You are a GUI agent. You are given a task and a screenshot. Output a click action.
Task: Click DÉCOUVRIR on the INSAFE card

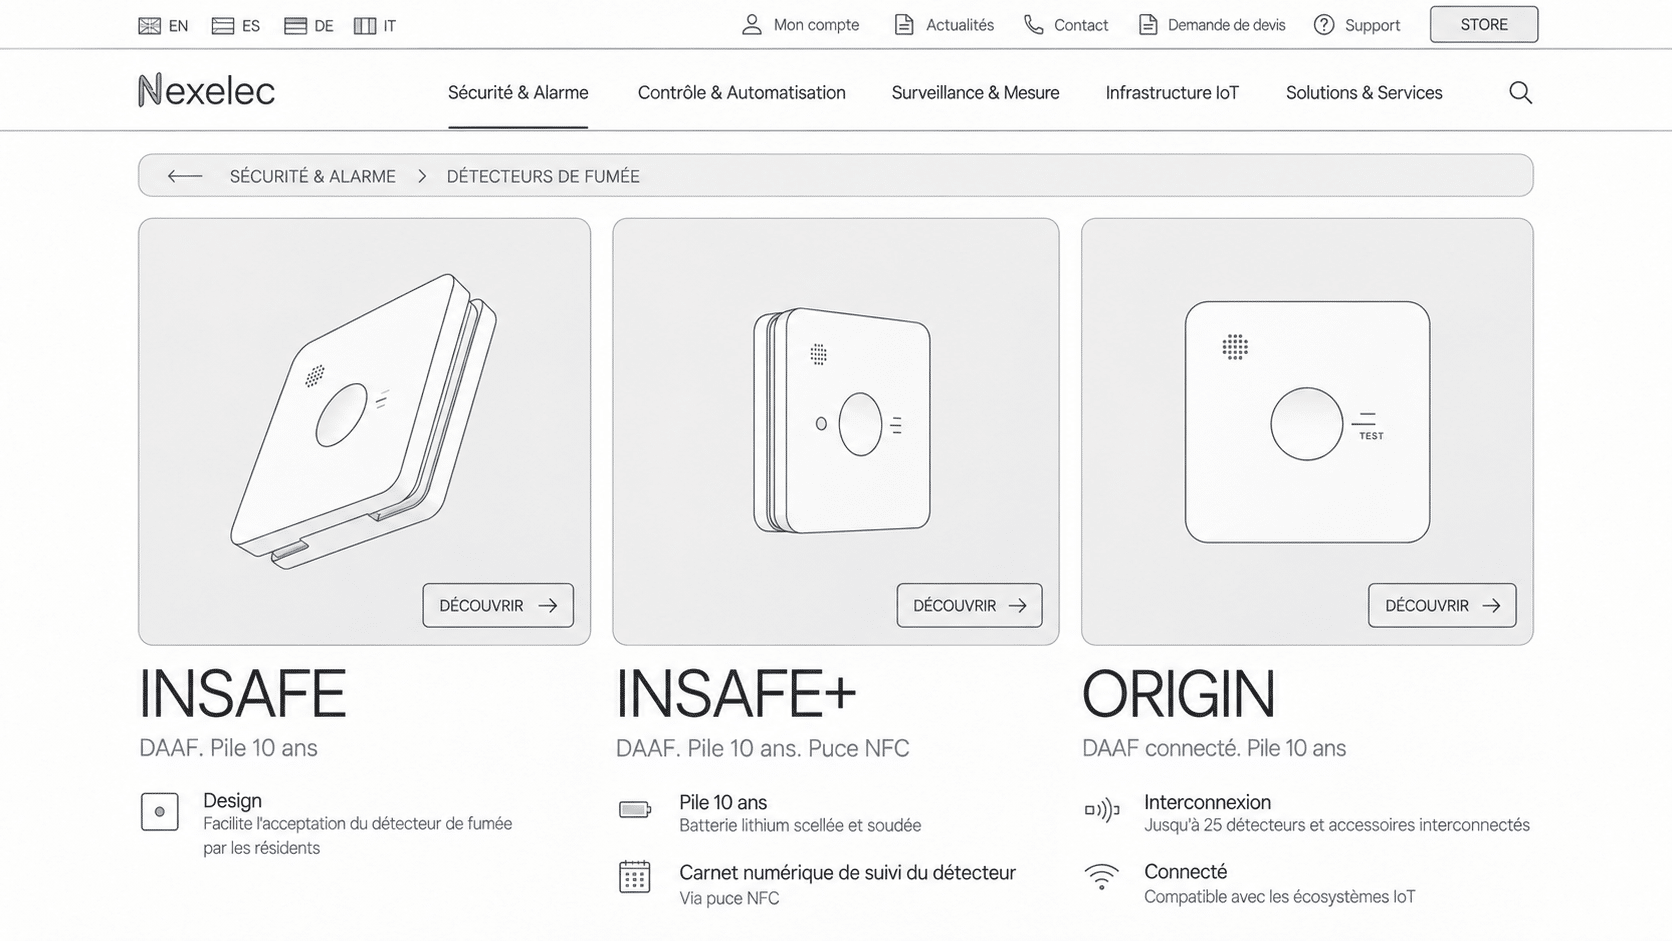click(x=498, y=605)
